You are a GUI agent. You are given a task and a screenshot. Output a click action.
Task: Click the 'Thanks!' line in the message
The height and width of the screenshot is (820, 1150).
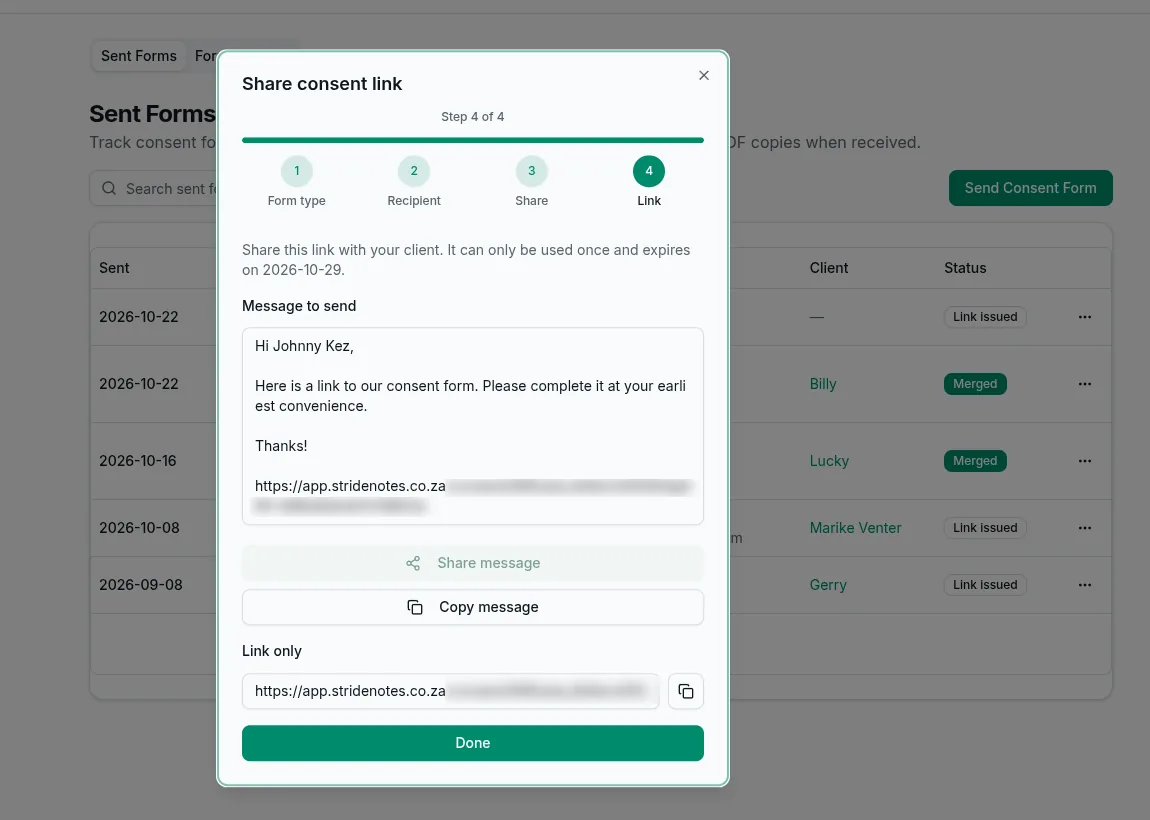pyautogui.click(x=281, y=446)
